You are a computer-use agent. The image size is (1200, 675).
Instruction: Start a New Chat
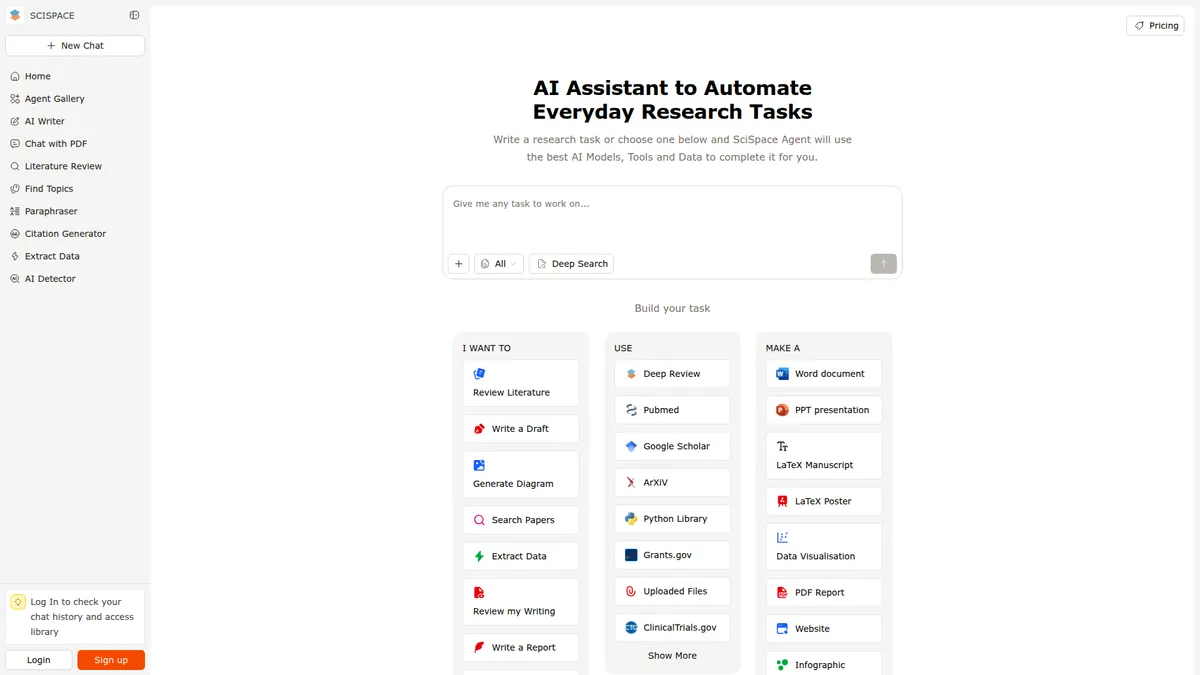(75, 46)
